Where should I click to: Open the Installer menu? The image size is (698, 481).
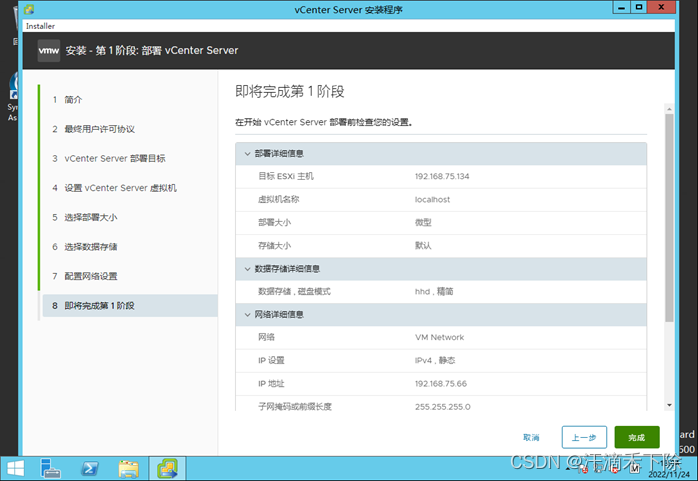click(x=39, y=25)
